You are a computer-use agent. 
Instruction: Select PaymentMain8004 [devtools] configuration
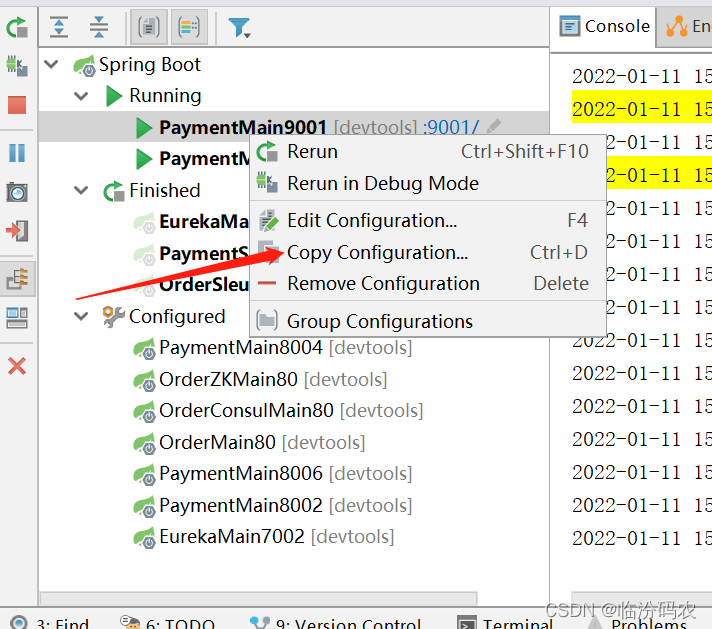pos(285,347)
